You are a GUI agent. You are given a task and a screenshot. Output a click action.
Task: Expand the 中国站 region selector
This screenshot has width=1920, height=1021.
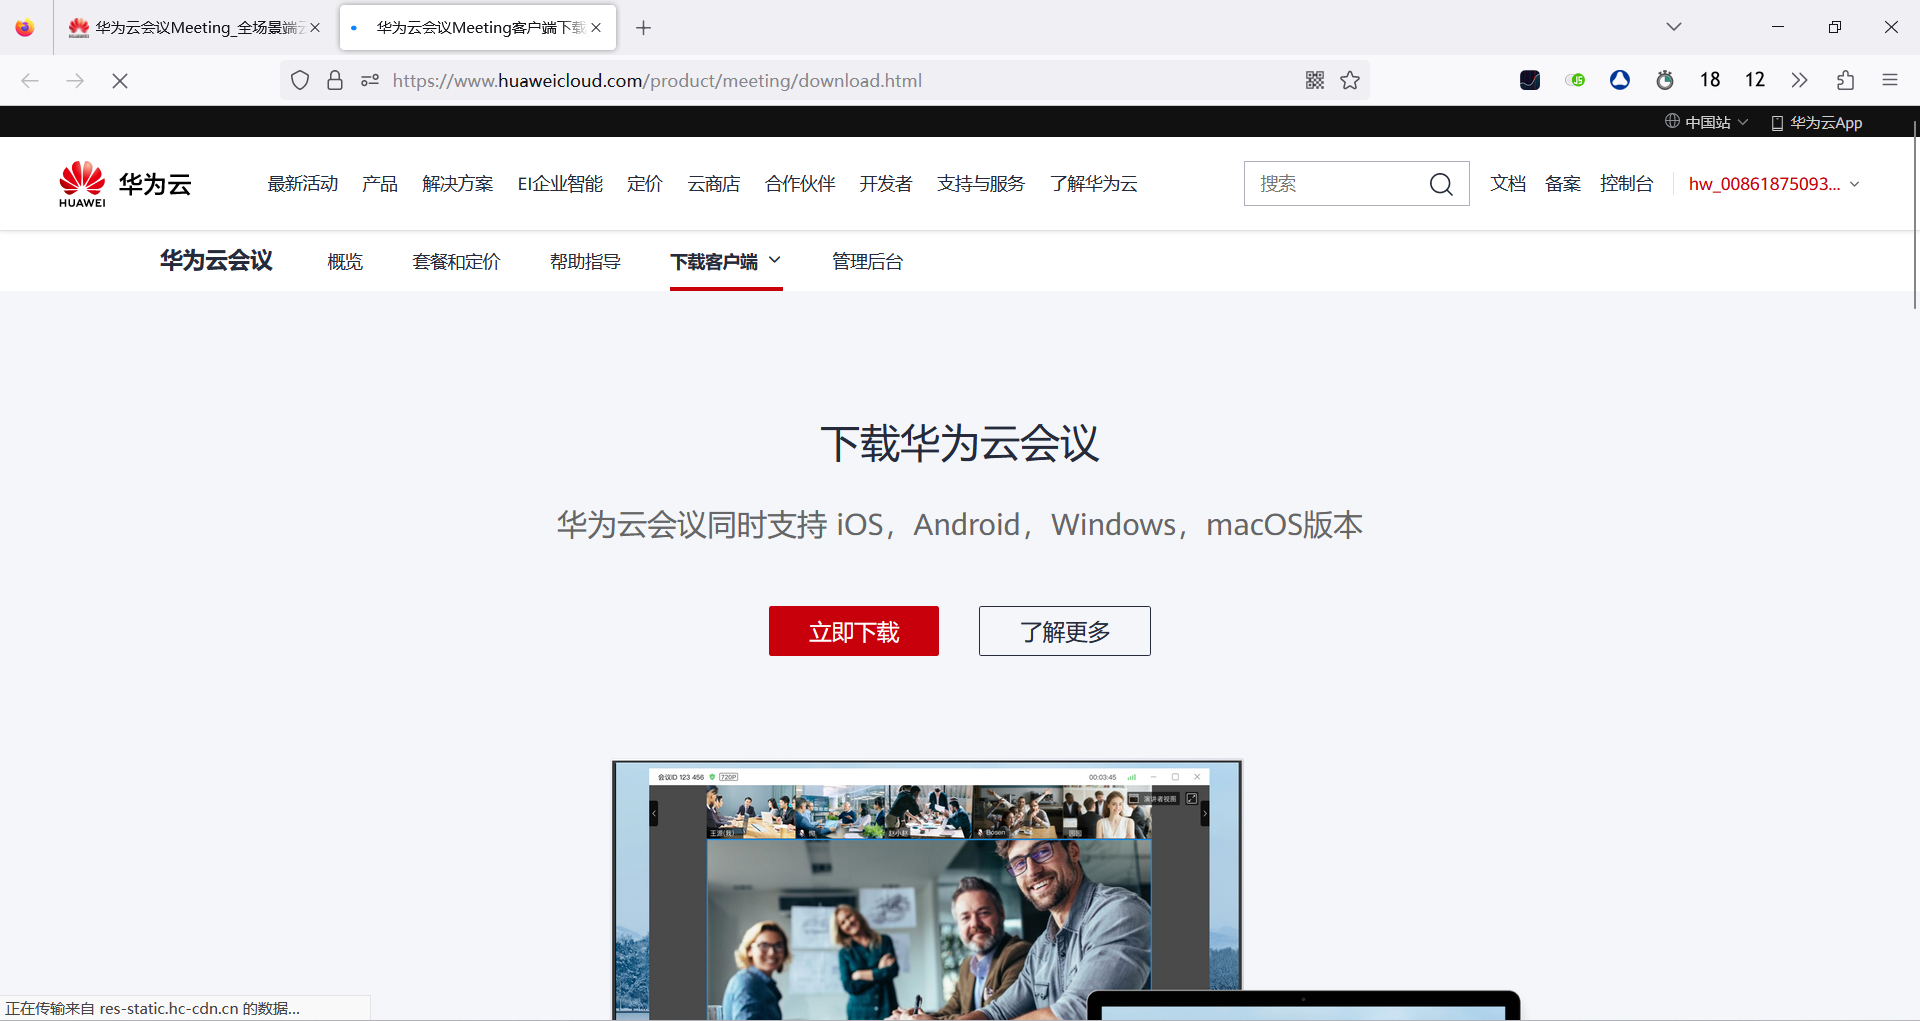point(1706,122)
